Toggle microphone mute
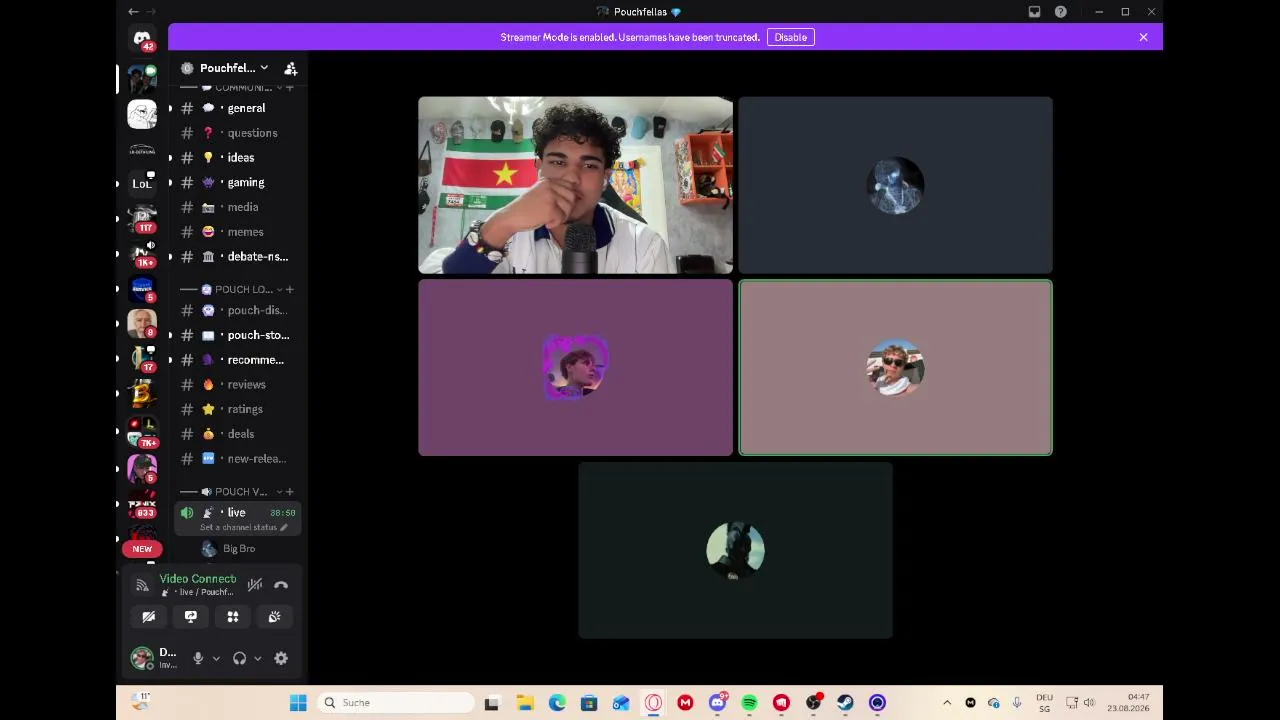This screenshot has width=1280, height=720. 198,658
